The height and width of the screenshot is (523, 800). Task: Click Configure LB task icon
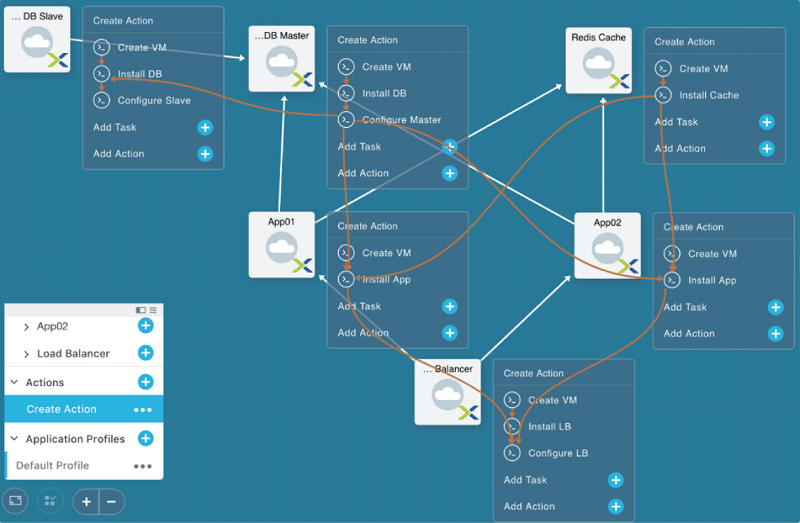point(512,453)
